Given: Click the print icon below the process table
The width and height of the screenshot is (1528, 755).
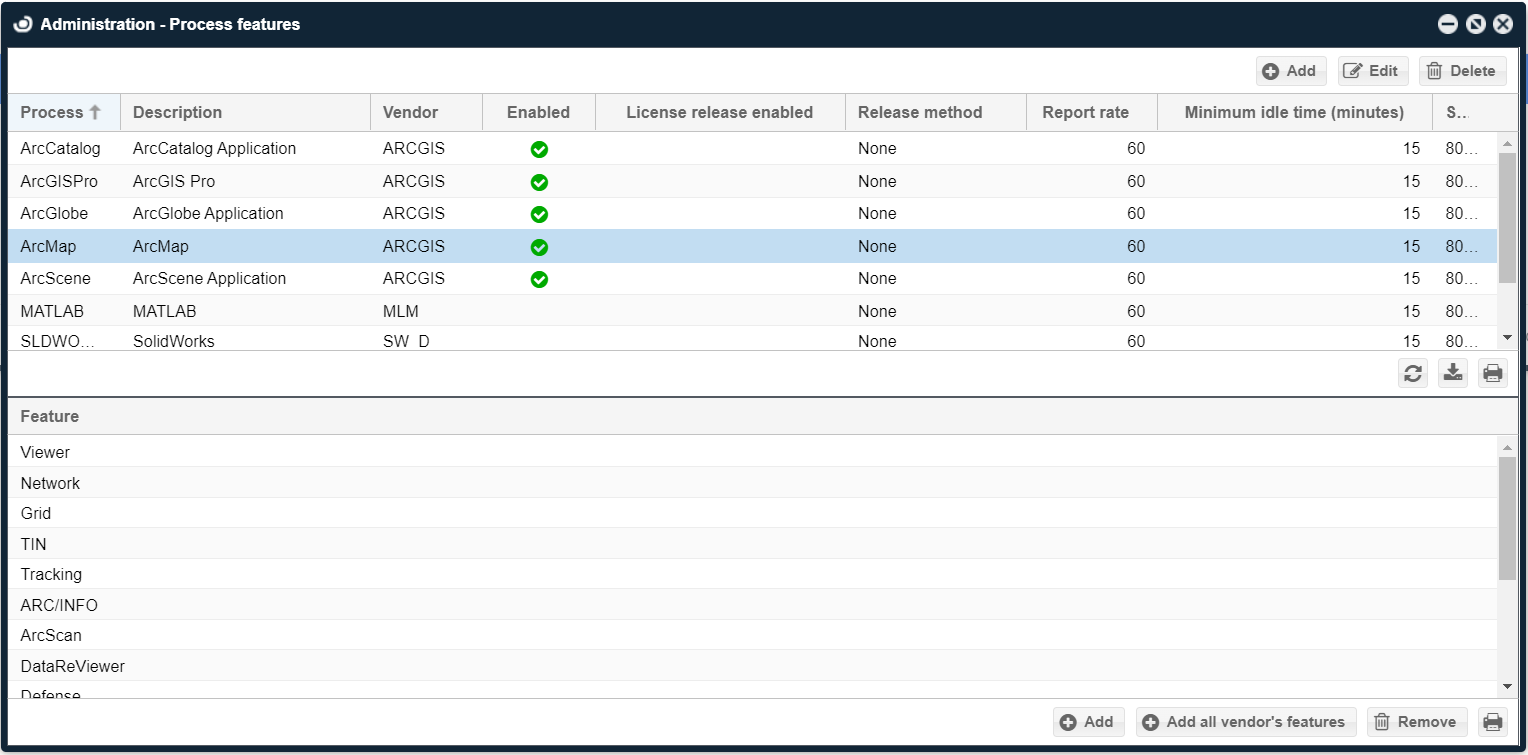Looking at the screenshot, I should pyautogui.click(x=1492, y=373).
